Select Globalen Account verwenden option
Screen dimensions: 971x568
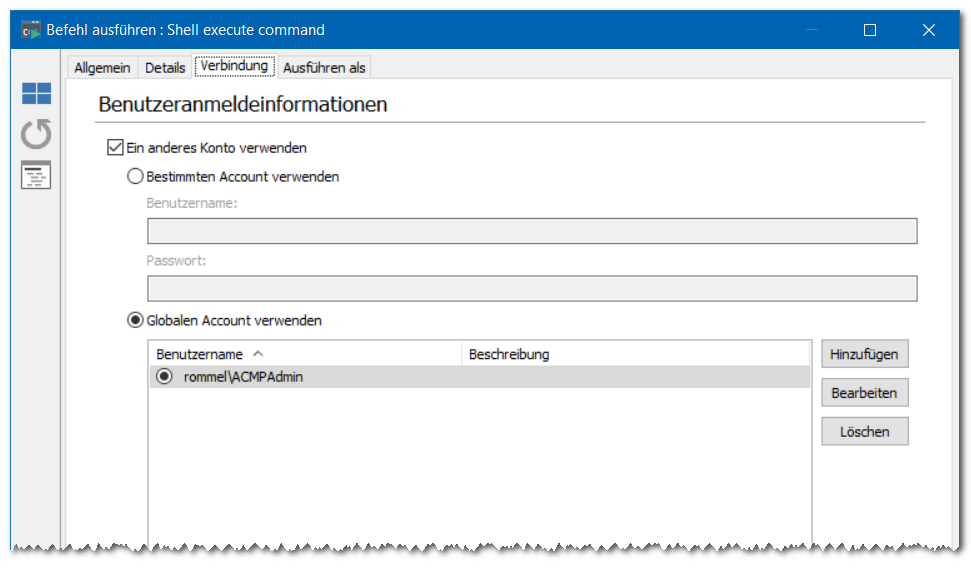[x=135, y=320]
